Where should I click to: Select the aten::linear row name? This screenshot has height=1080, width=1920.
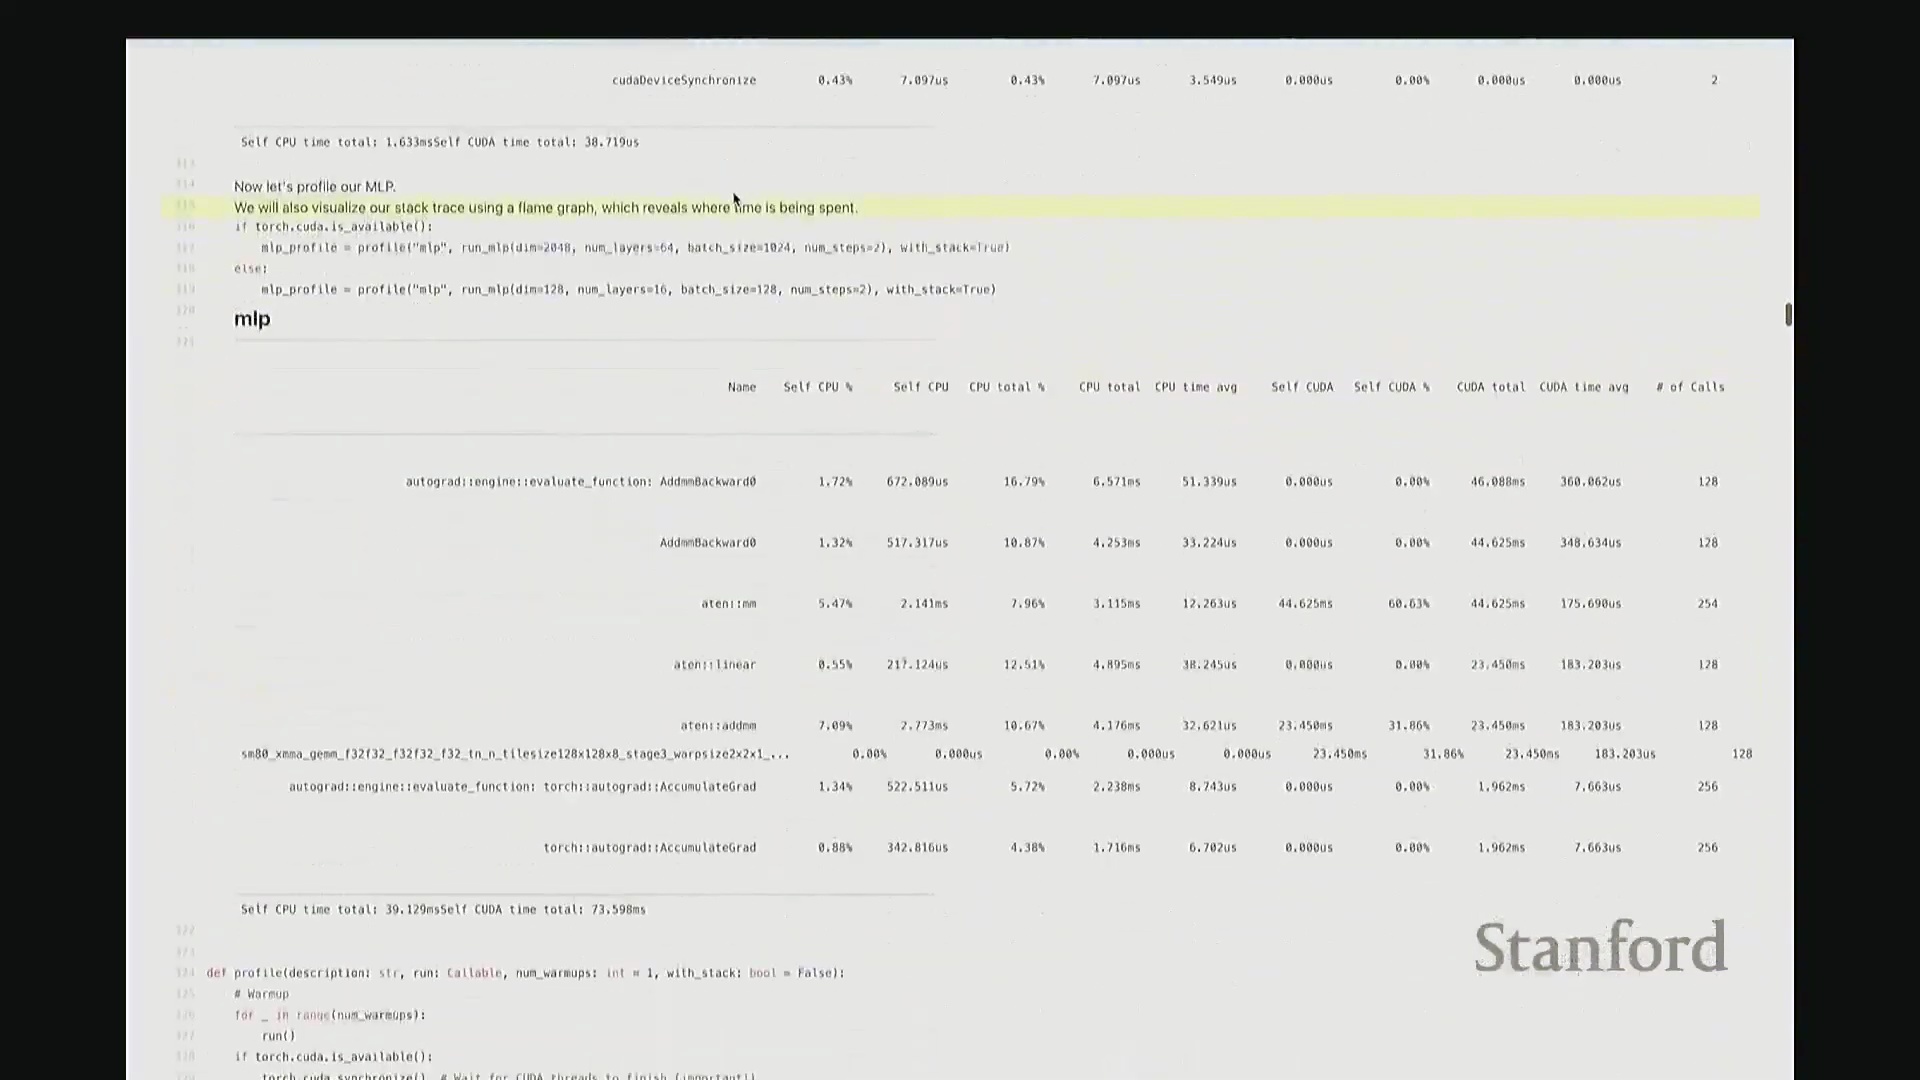pyautogui.click(x=714, y=665)
